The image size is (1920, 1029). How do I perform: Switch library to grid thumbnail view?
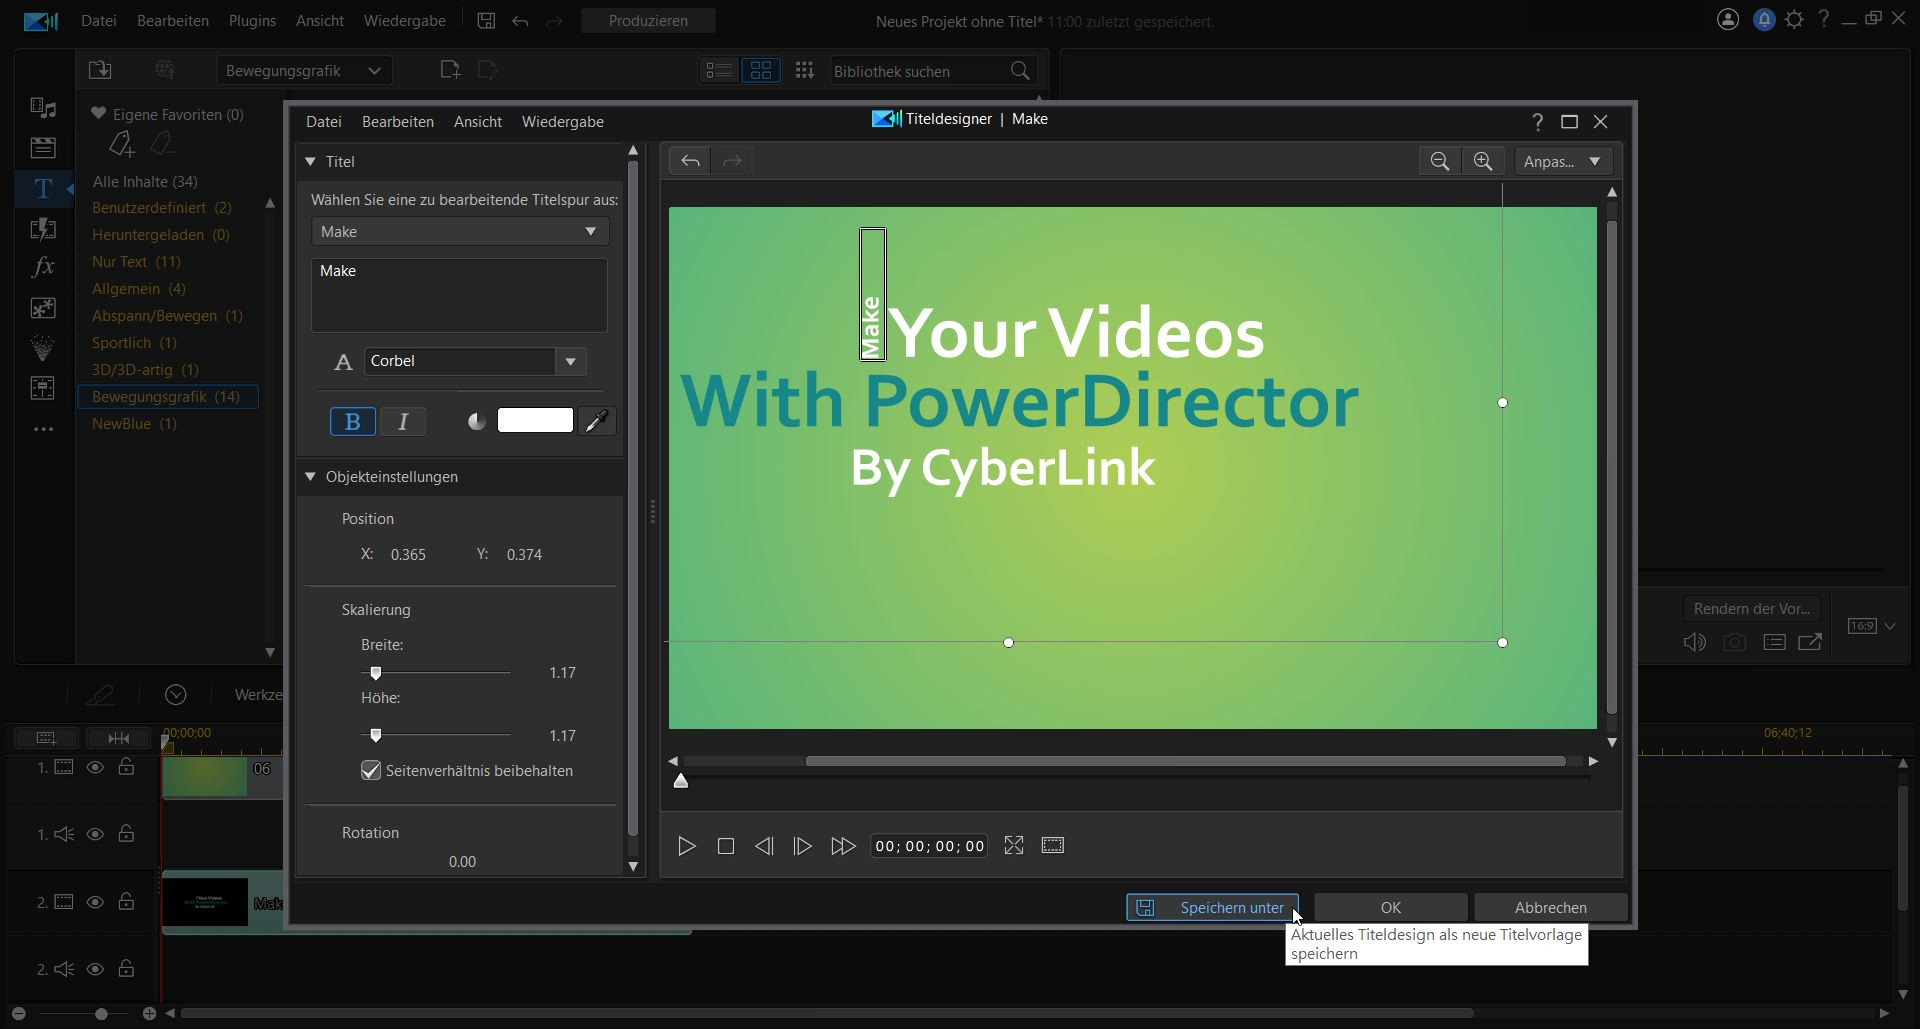pyautogui.click(x=761, y=70)
